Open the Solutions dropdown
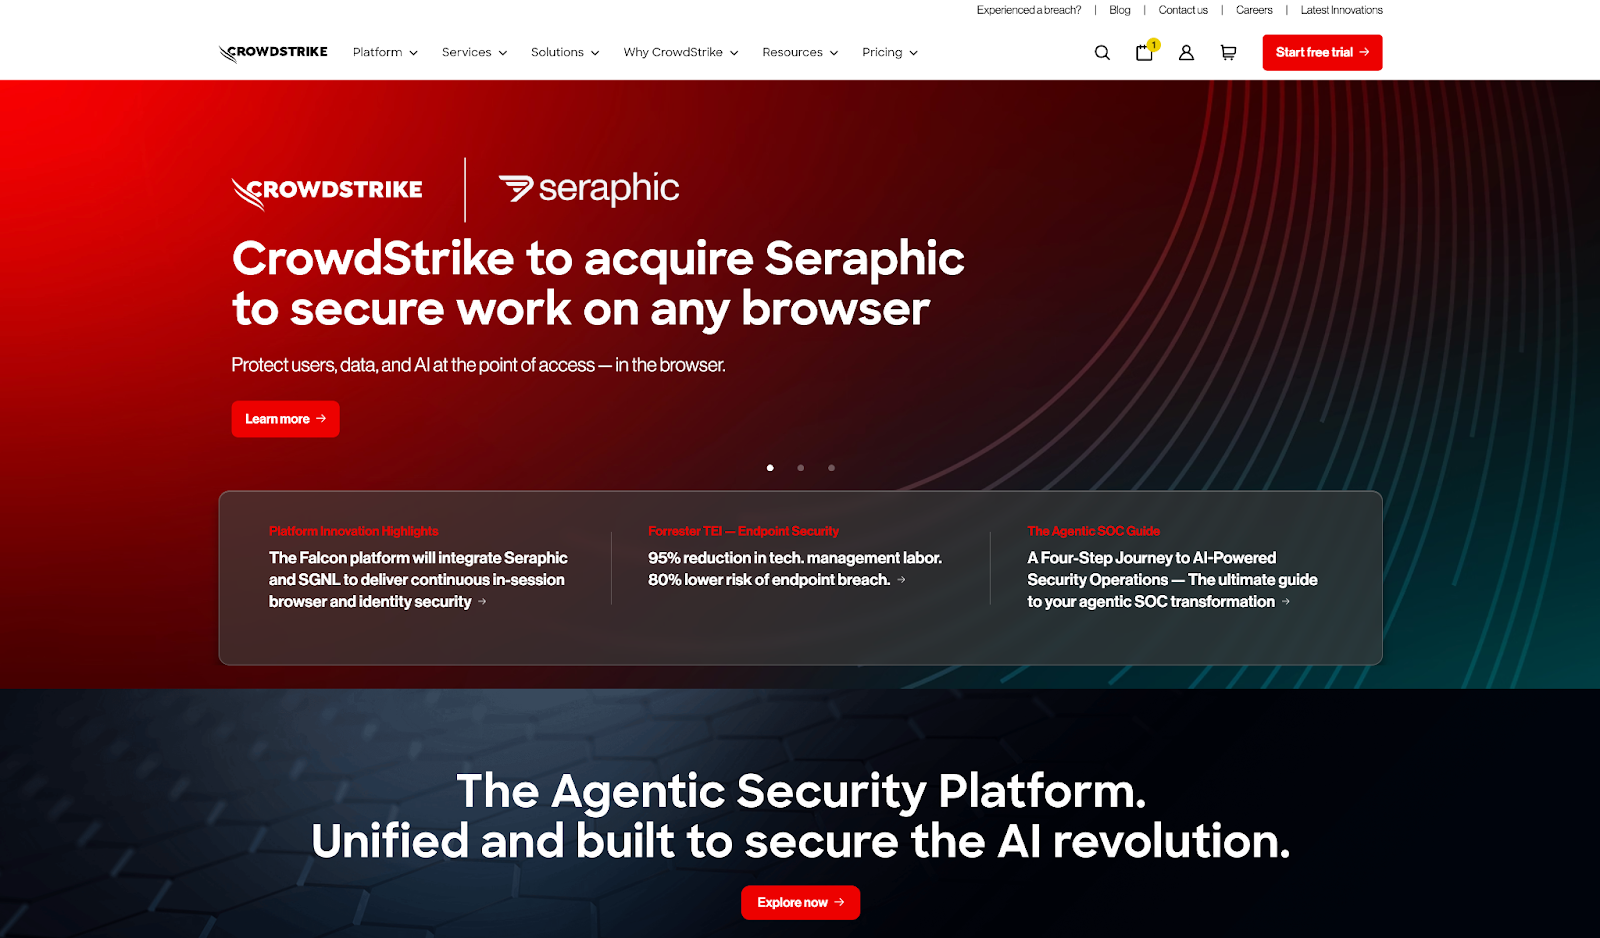 coord(564,52)
